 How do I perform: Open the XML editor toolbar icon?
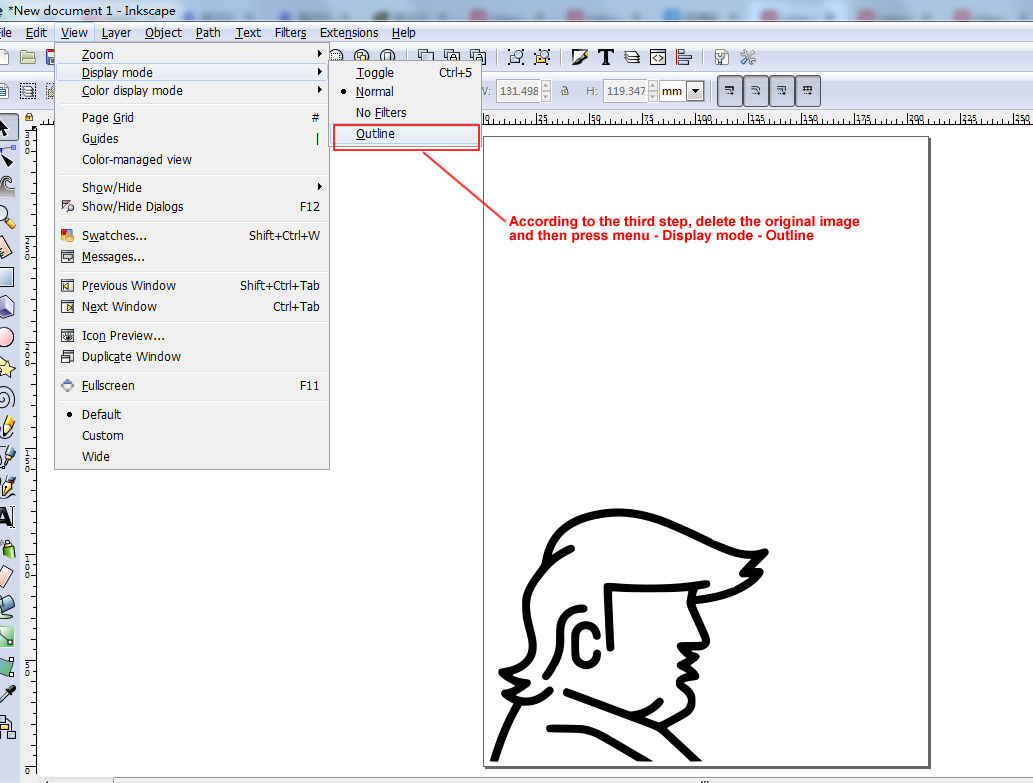click(x=658, y=57)
